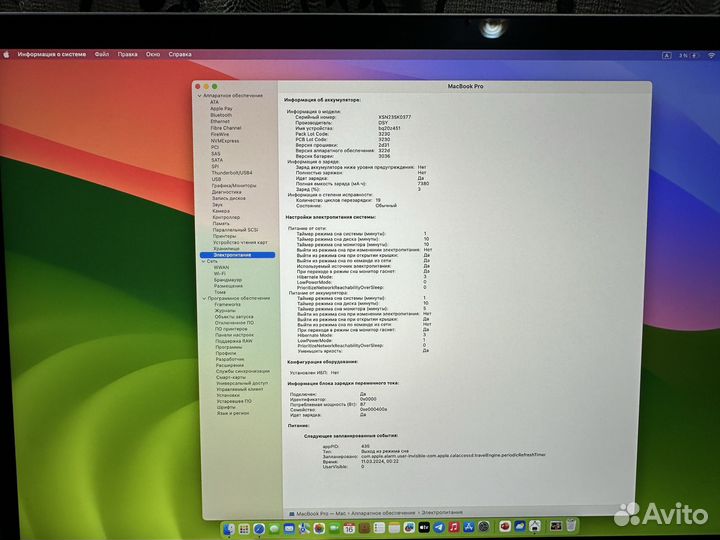Select Fibre Channel in the sidebar

click(226, 128)
